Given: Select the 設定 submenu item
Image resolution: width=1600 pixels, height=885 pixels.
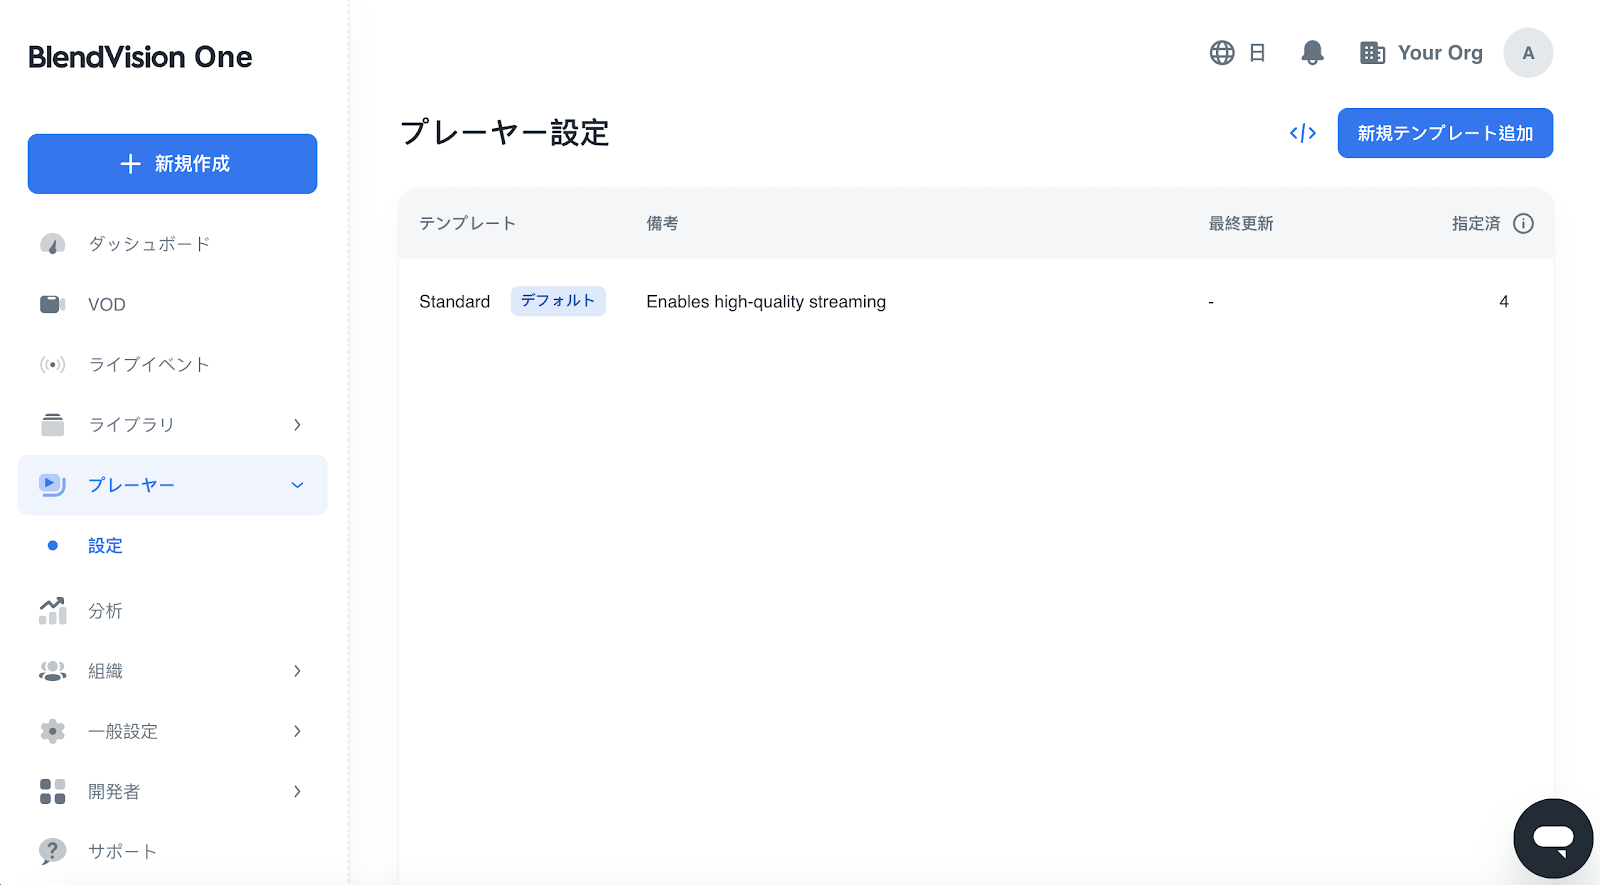Looking at the screenshot, I should (x=105, y=546).
